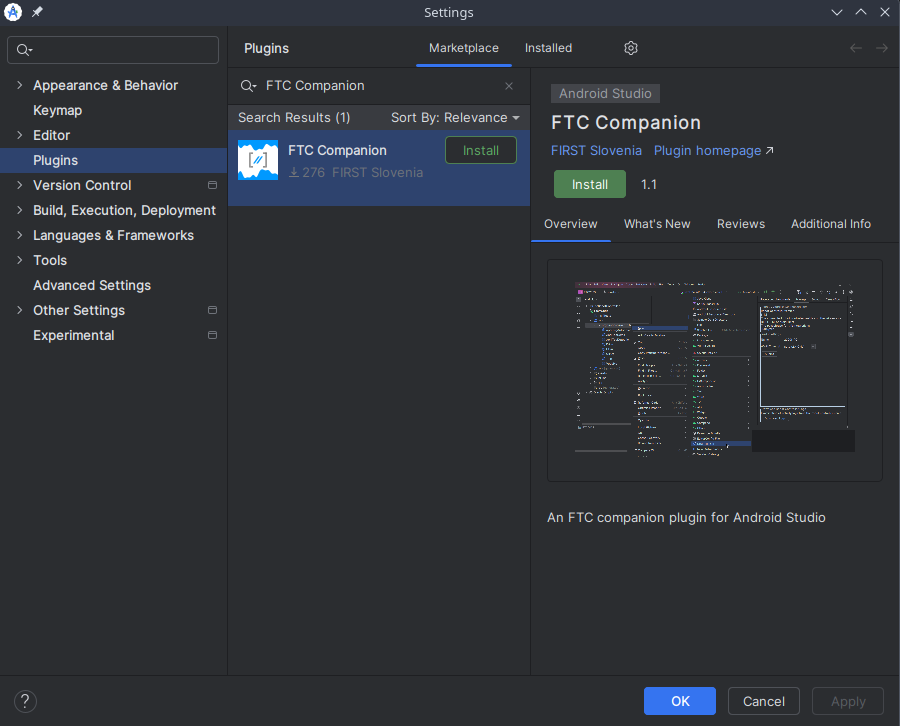Click the settings search input field
Image resolution: width=900 pixels, height=726 pixels.
pyautogui.click(x=113, y=50)
